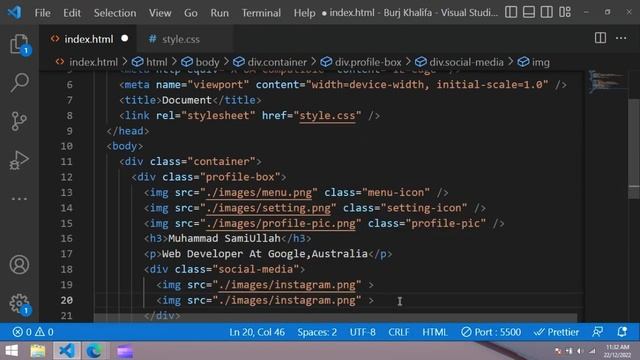The height and width of the screenshot is (360, 640).
Task: Open the Search view
Action: 19,82
